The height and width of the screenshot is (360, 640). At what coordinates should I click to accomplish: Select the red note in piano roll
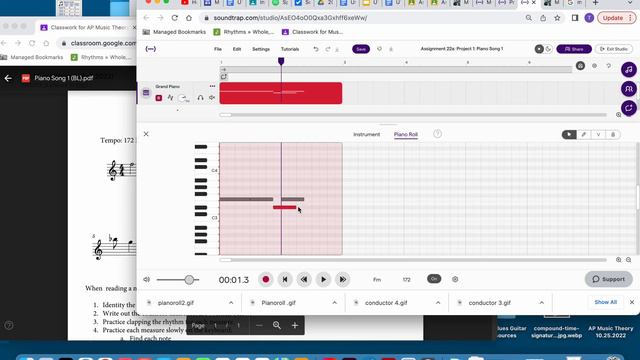click(284, 207)
